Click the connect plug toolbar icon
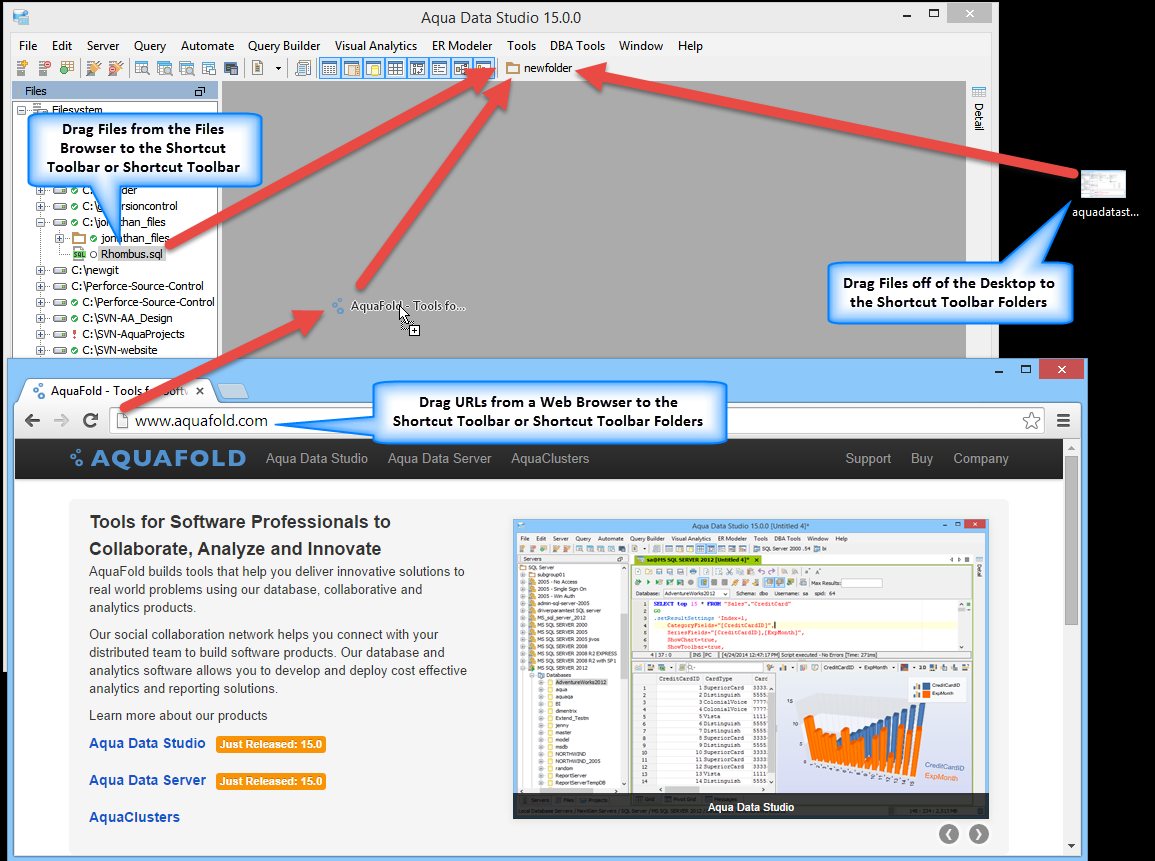Viewport: 1155px width, 861px height. tap(94, 68)
